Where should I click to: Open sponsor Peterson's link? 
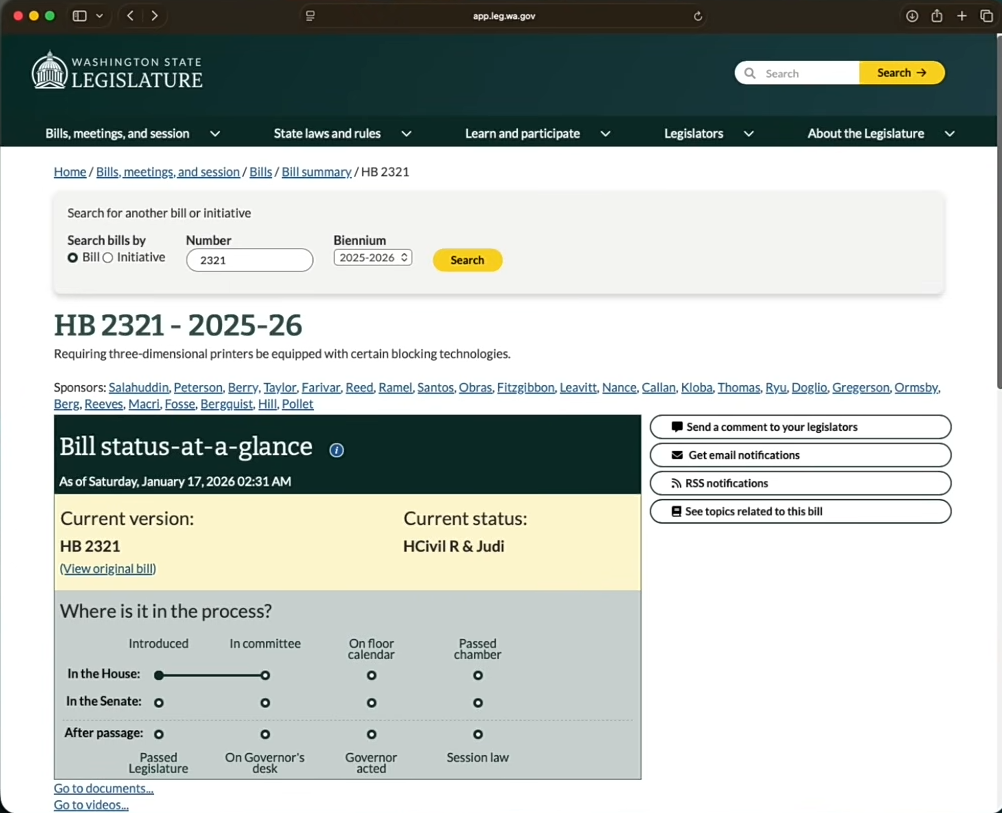coord(198,387)
